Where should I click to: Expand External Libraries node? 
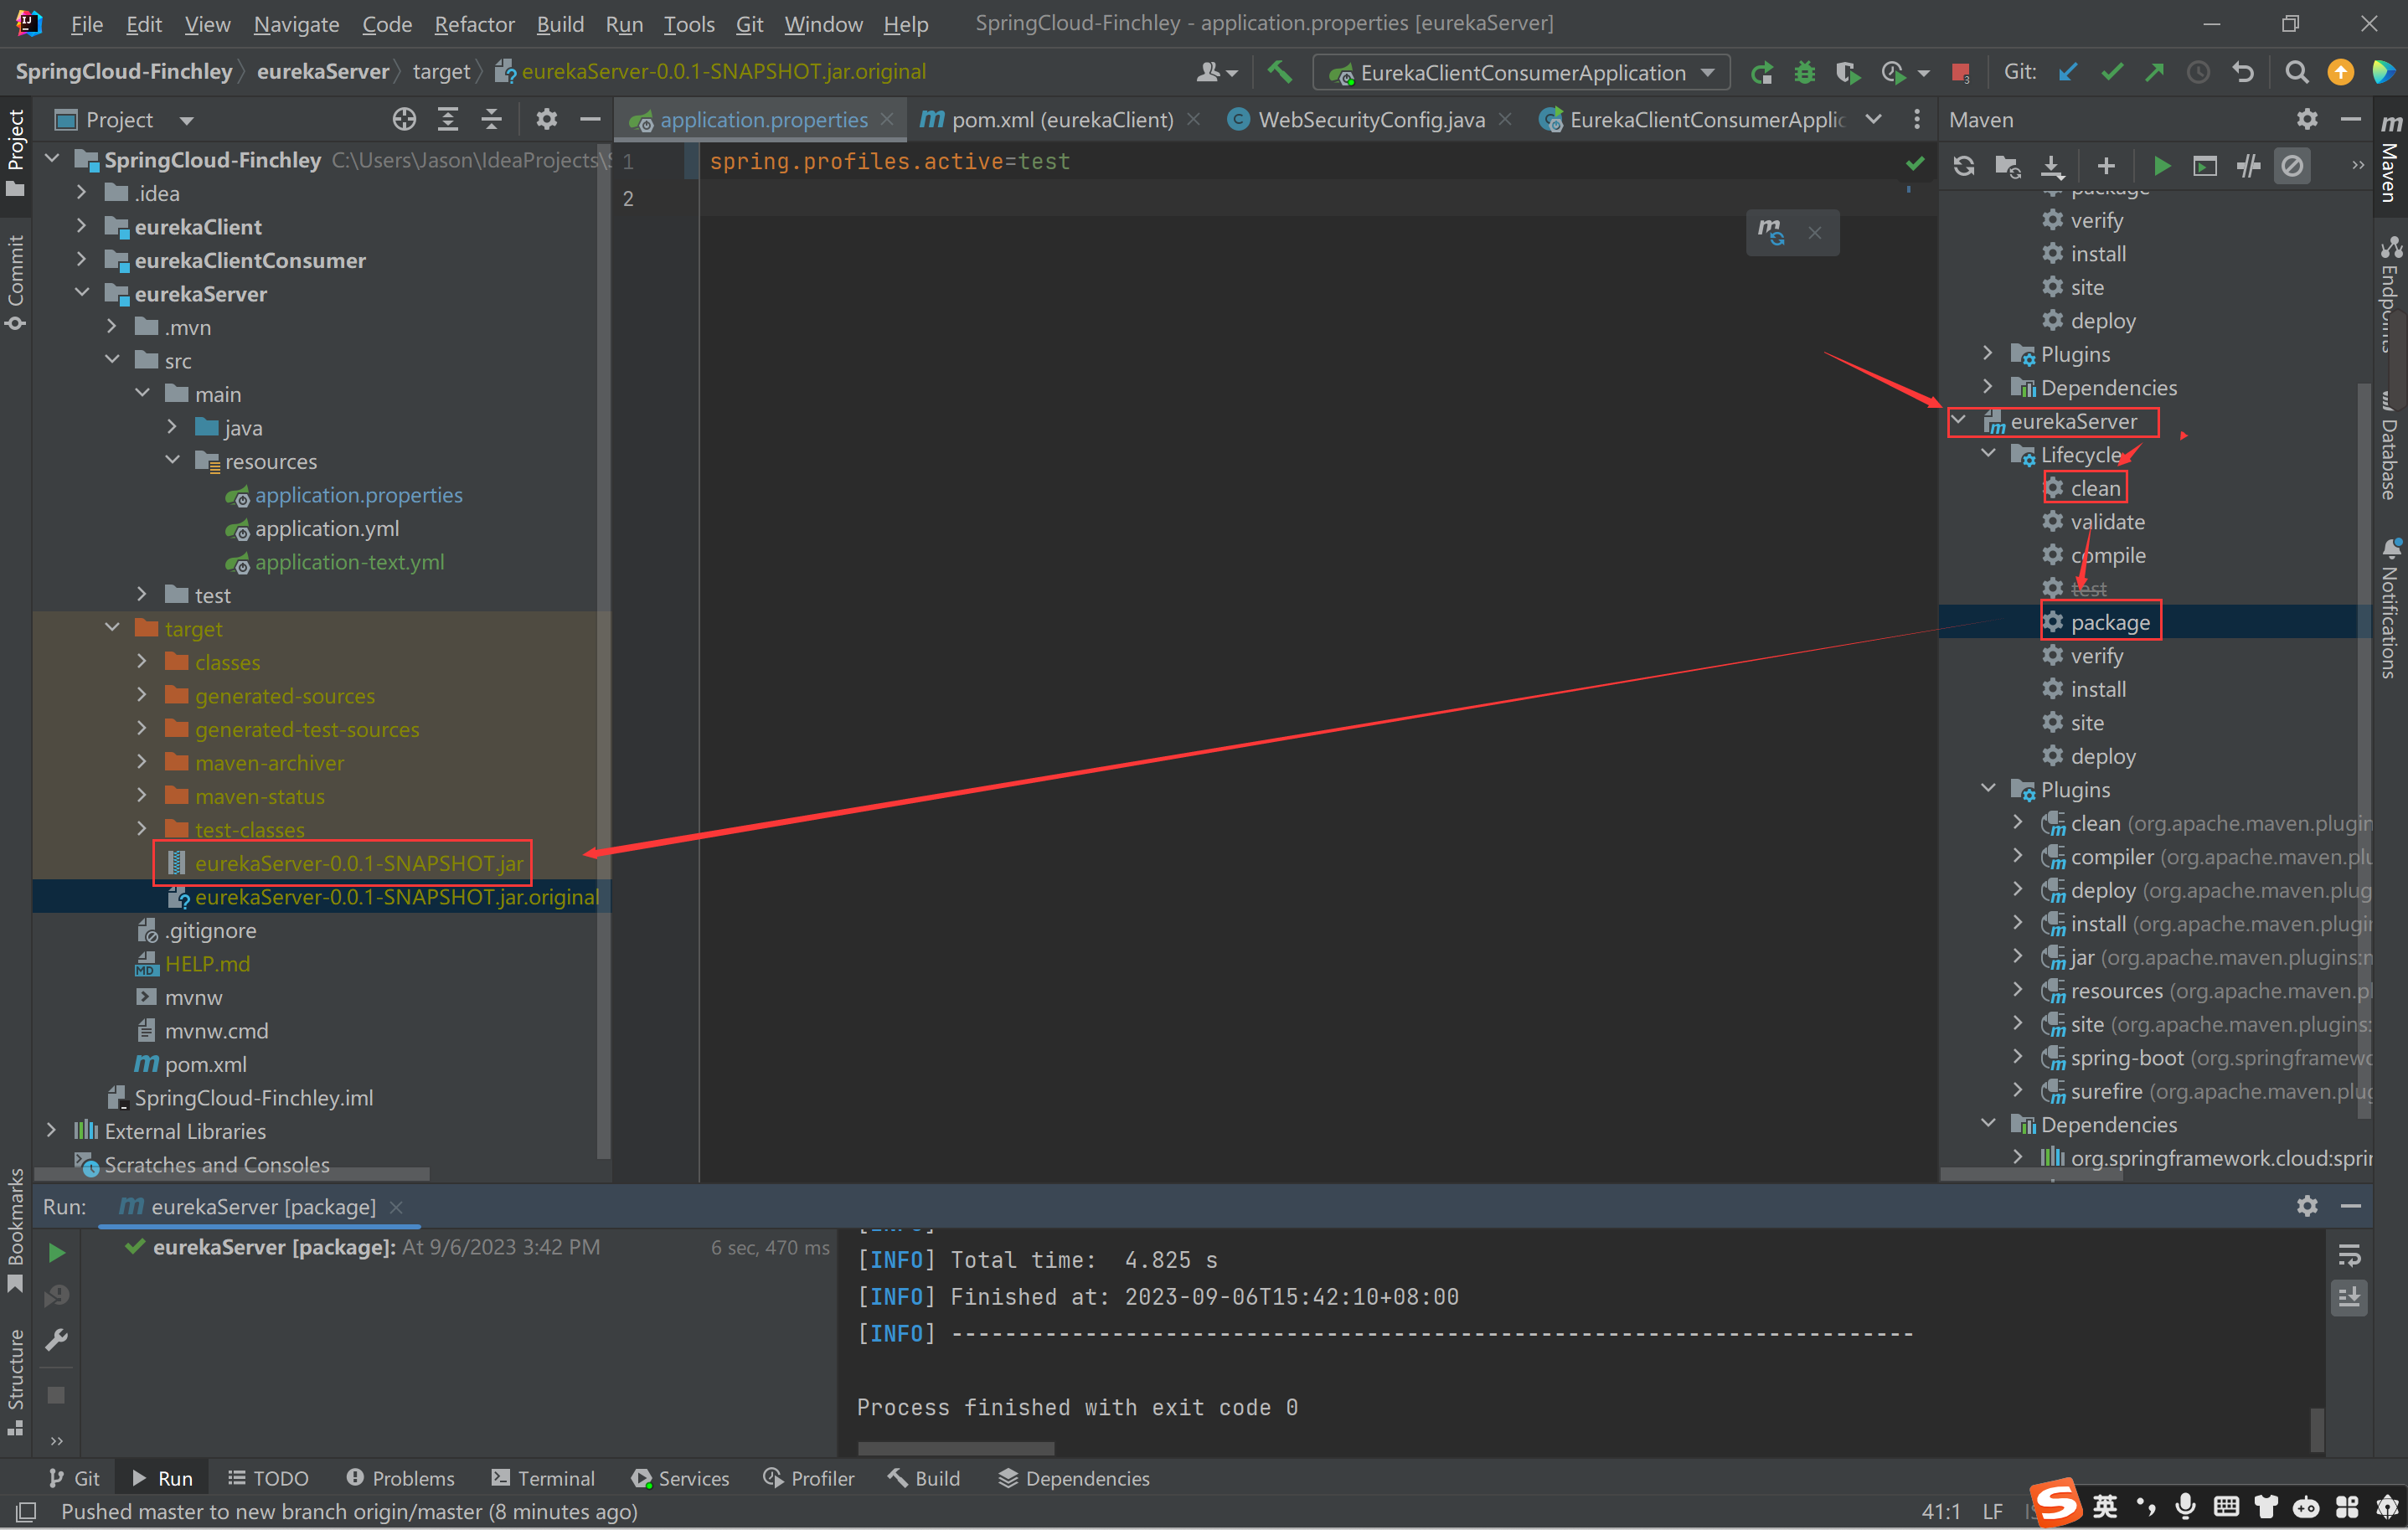pos(52,1130)
